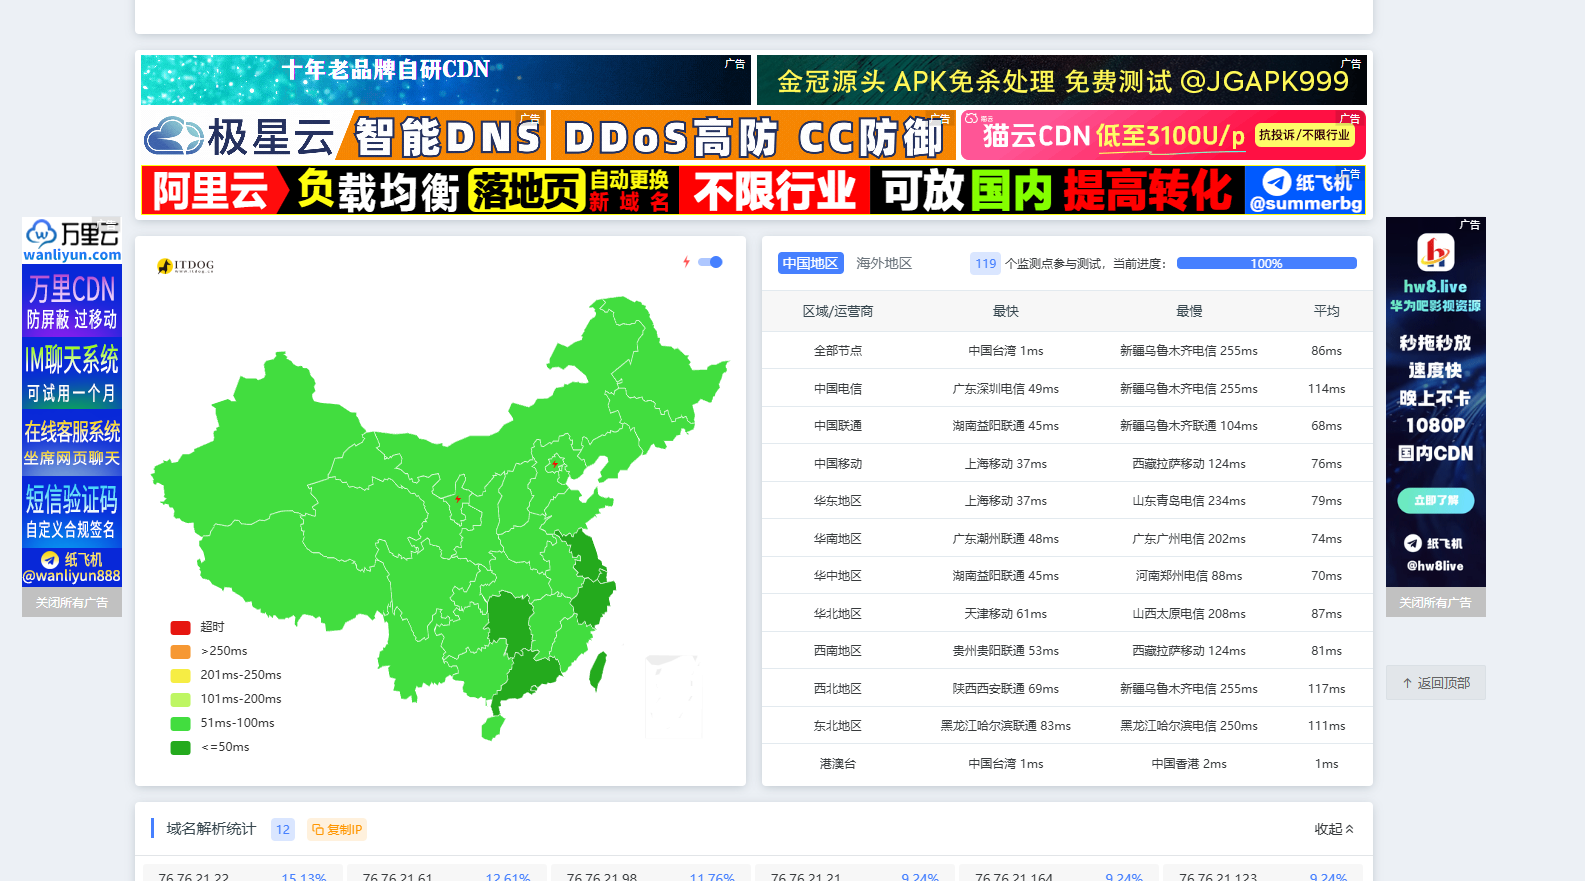Screen dimensions: 1585x881
Task: Click the 广东深圳电信 49ms cell
Action: point(1006,389)
